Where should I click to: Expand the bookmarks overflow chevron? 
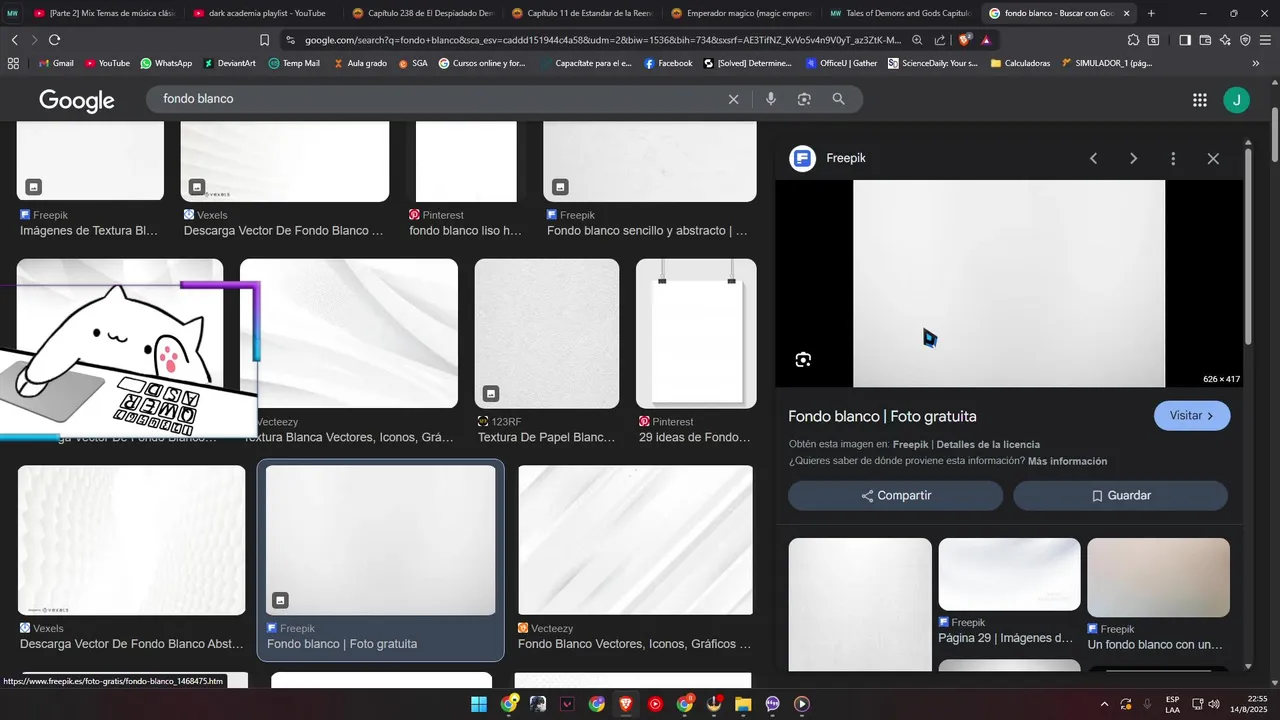point(1256,63)
